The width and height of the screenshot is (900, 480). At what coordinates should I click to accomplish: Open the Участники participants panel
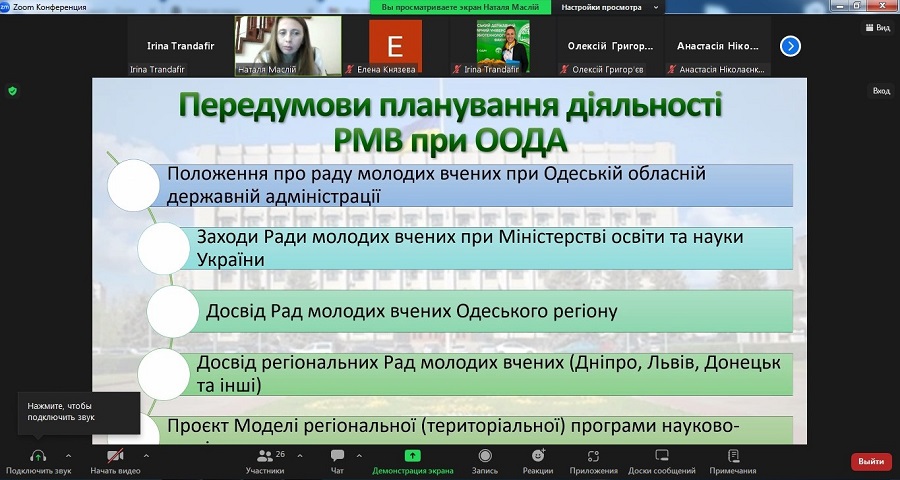pos(265,455)
